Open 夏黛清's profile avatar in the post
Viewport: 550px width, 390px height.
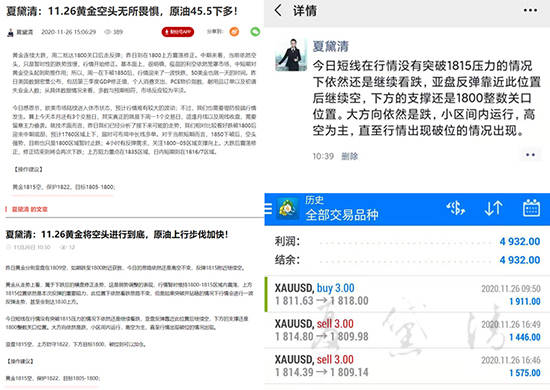[x=291, y=55]
